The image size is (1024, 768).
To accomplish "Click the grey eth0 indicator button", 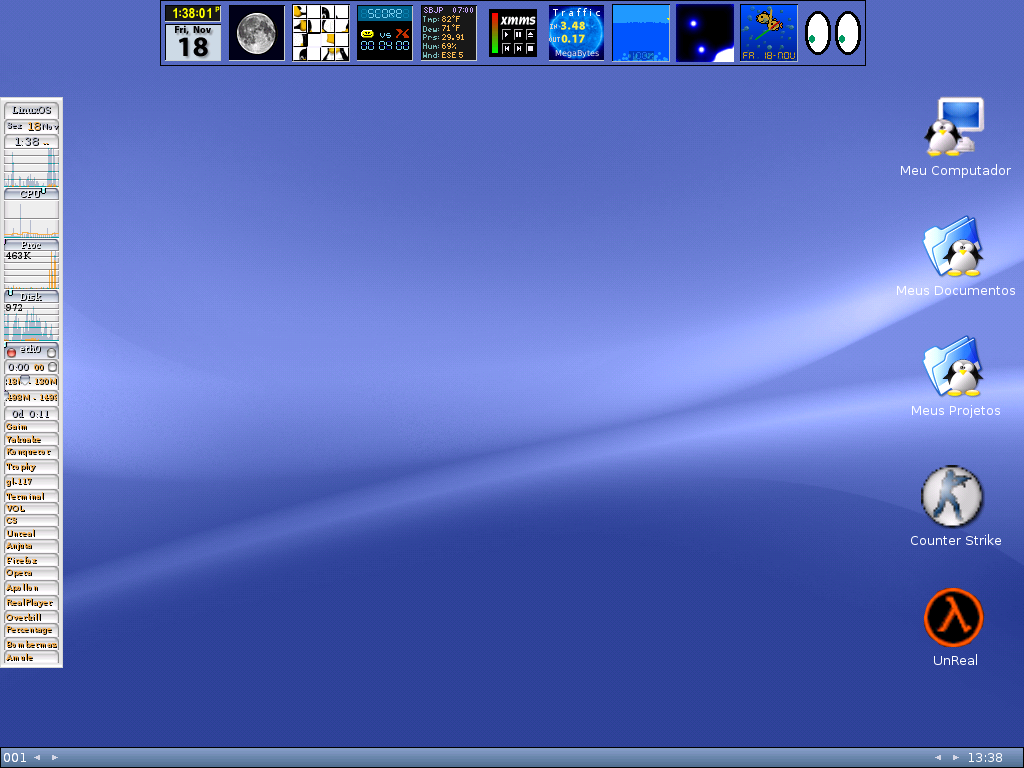I will pos(52,353).
